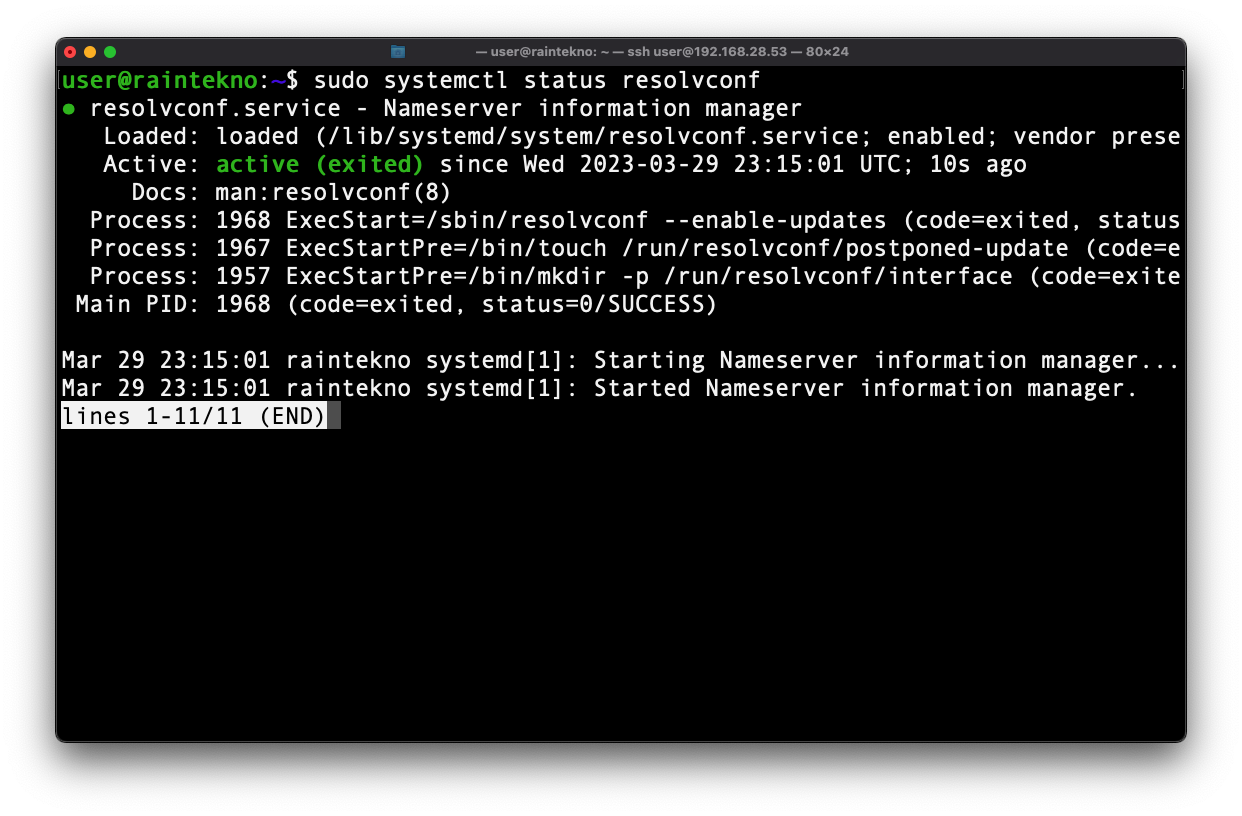
Task: Click the green zoom window button
Action: 110,51
